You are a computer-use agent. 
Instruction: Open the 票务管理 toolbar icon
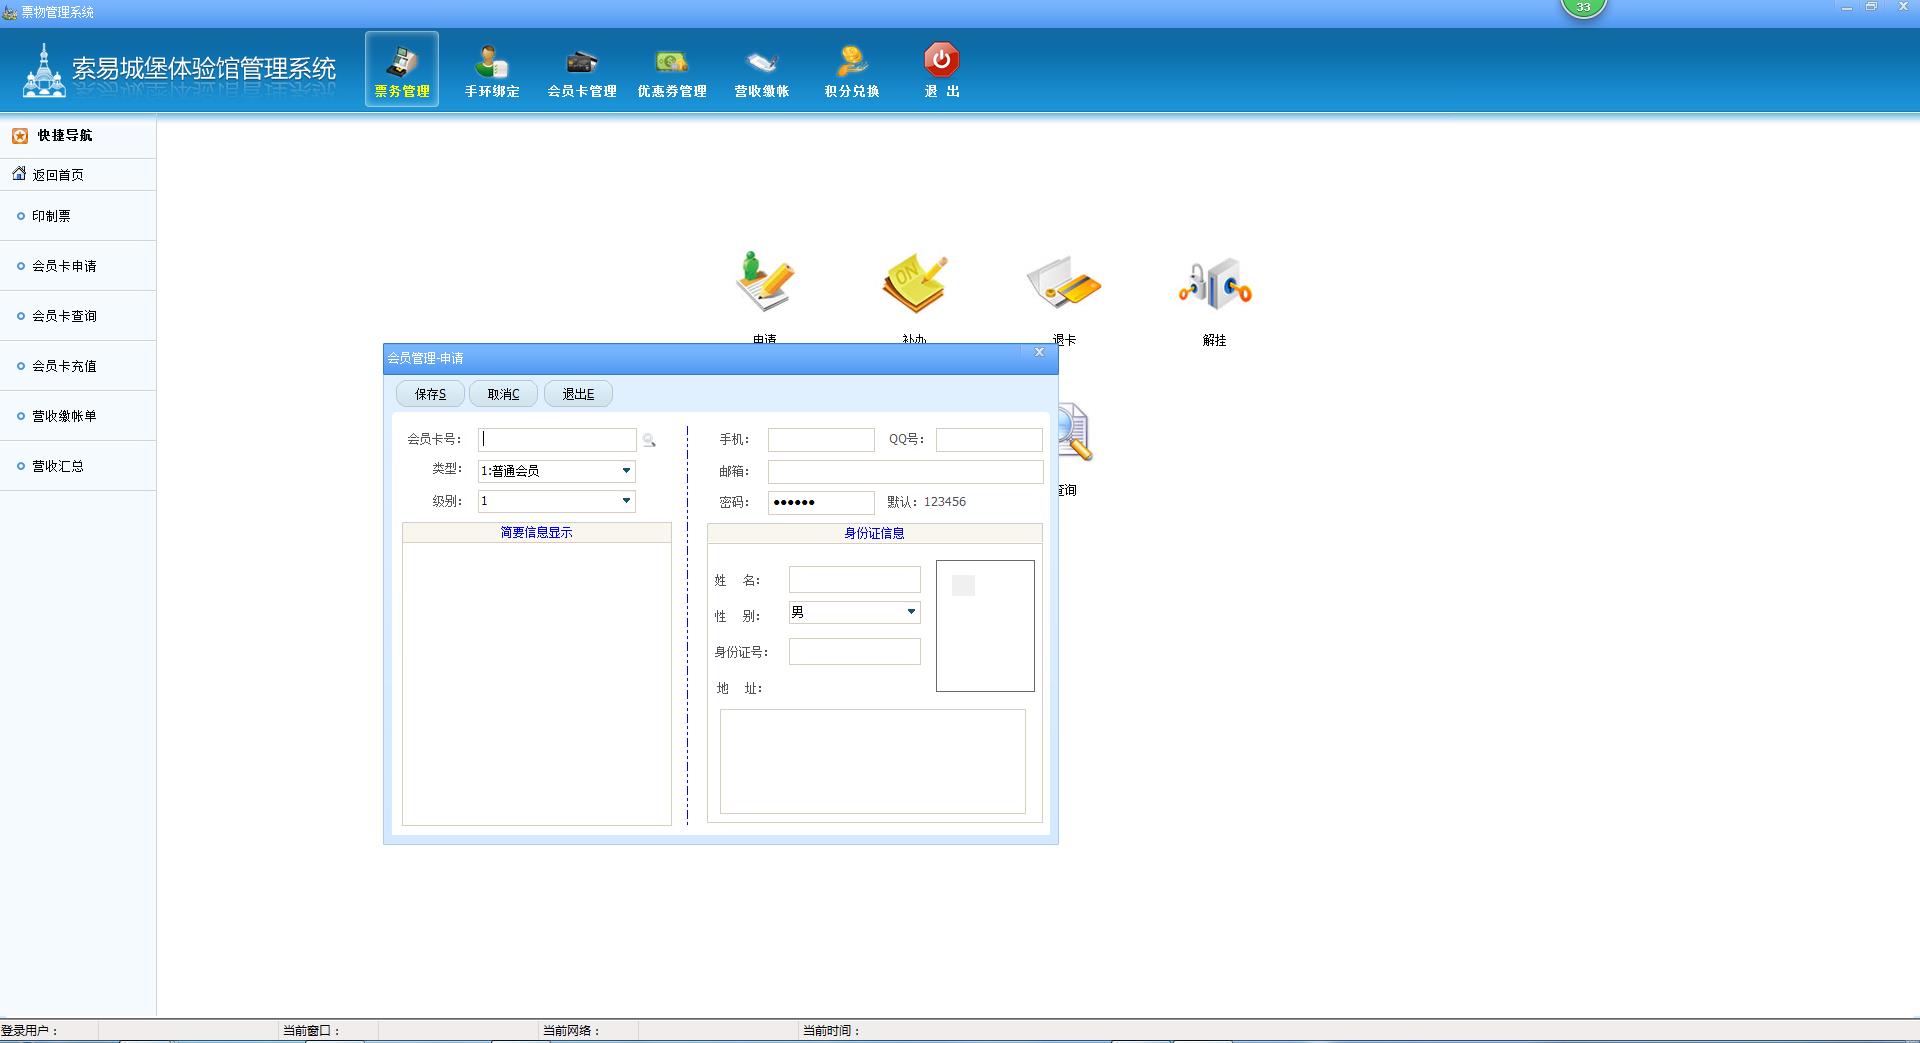click(401, 70)
